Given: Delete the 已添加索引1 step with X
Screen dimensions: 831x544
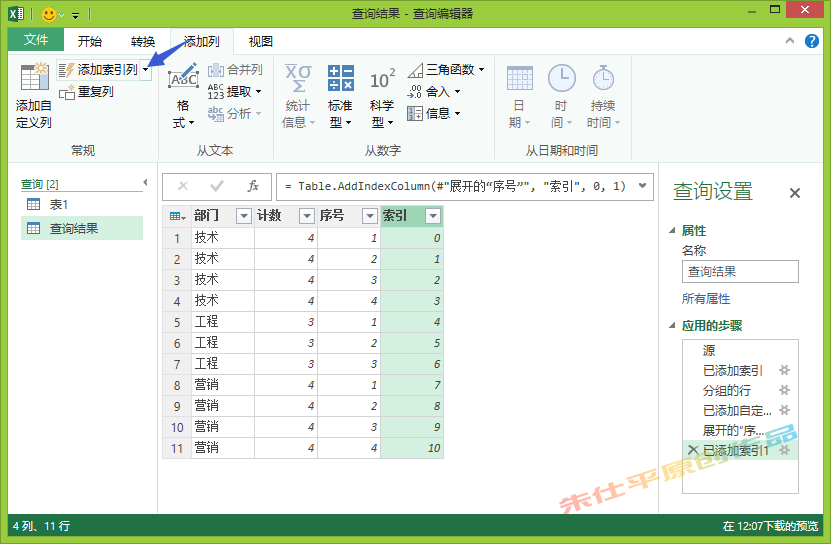Looking at the screenshot, I should (693, 451).
